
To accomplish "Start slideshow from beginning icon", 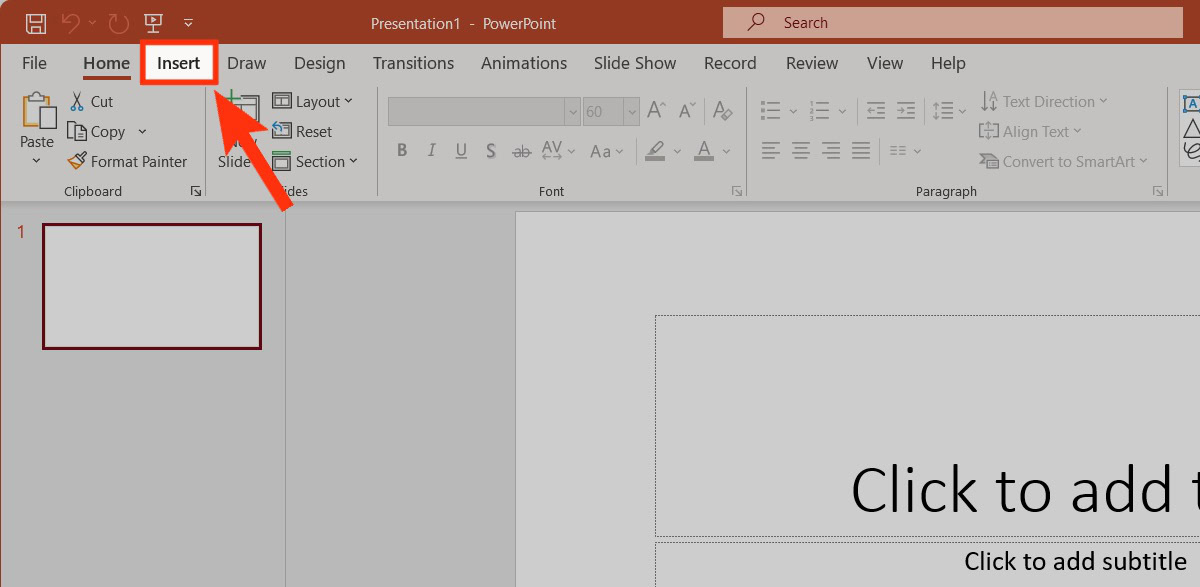I will (x=153, y=23).
